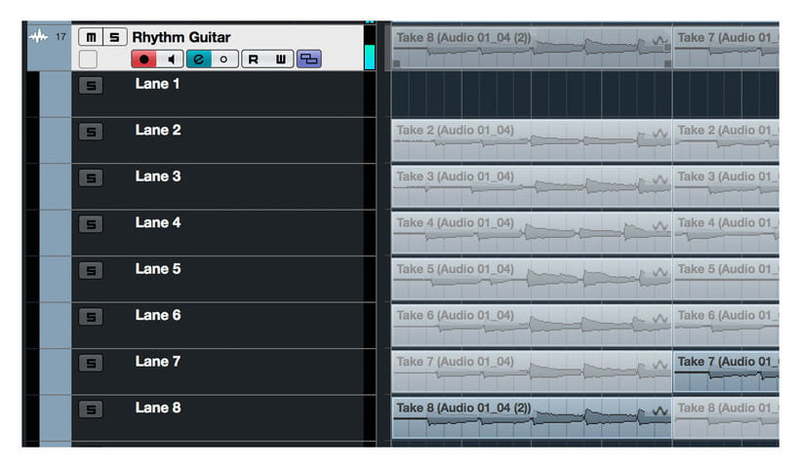Select Lane 2 label

pos(158,130)
